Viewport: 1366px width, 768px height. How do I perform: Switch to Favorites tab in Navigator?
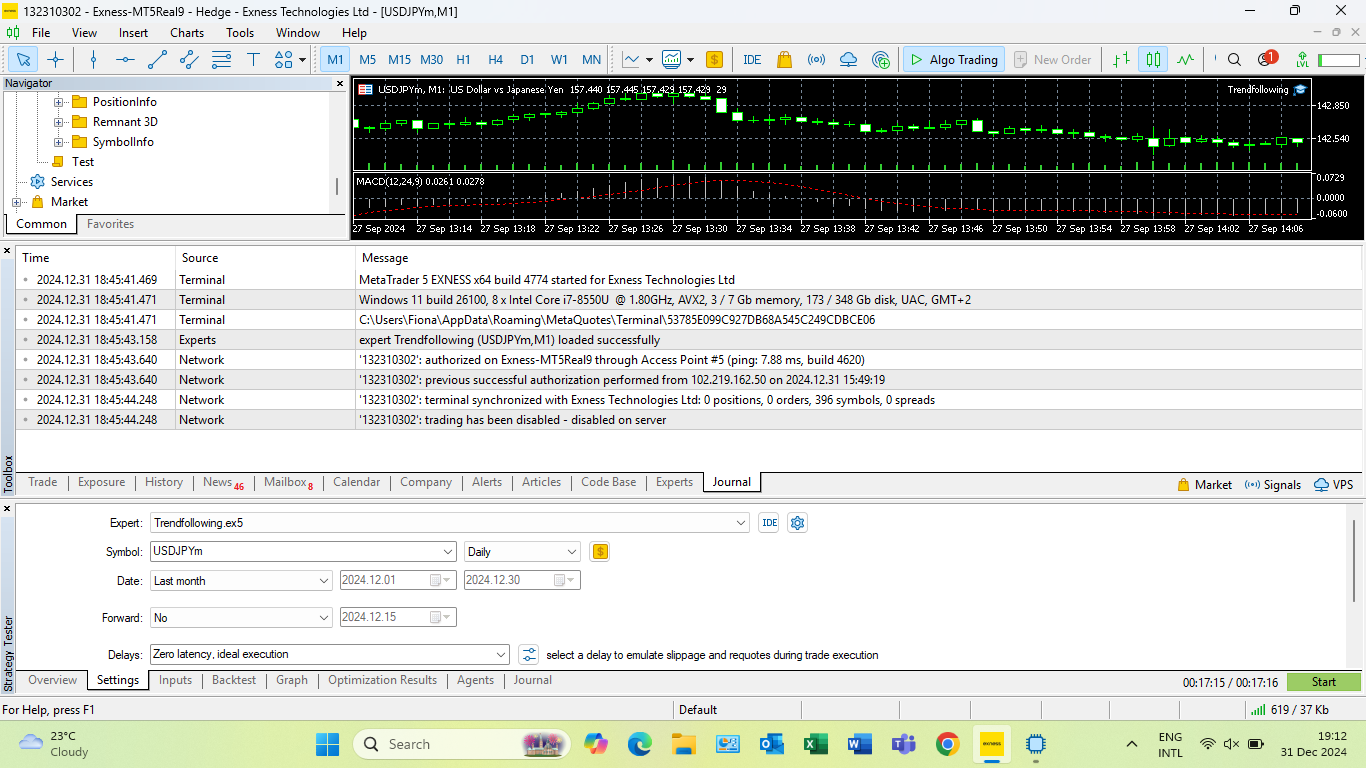(110, 224)
